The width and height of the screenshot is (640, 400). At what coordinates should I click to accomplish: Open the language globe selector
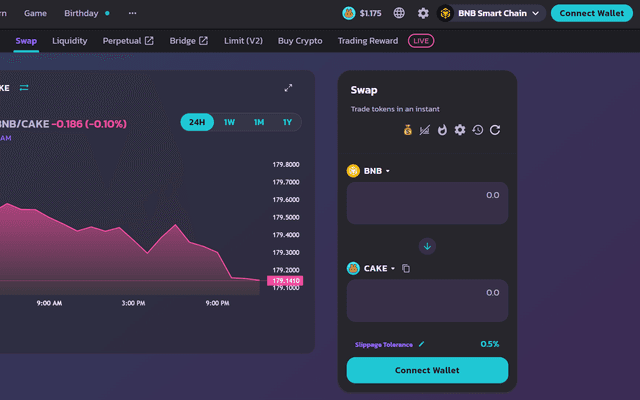pyautogui.click(x=399, y=13)
